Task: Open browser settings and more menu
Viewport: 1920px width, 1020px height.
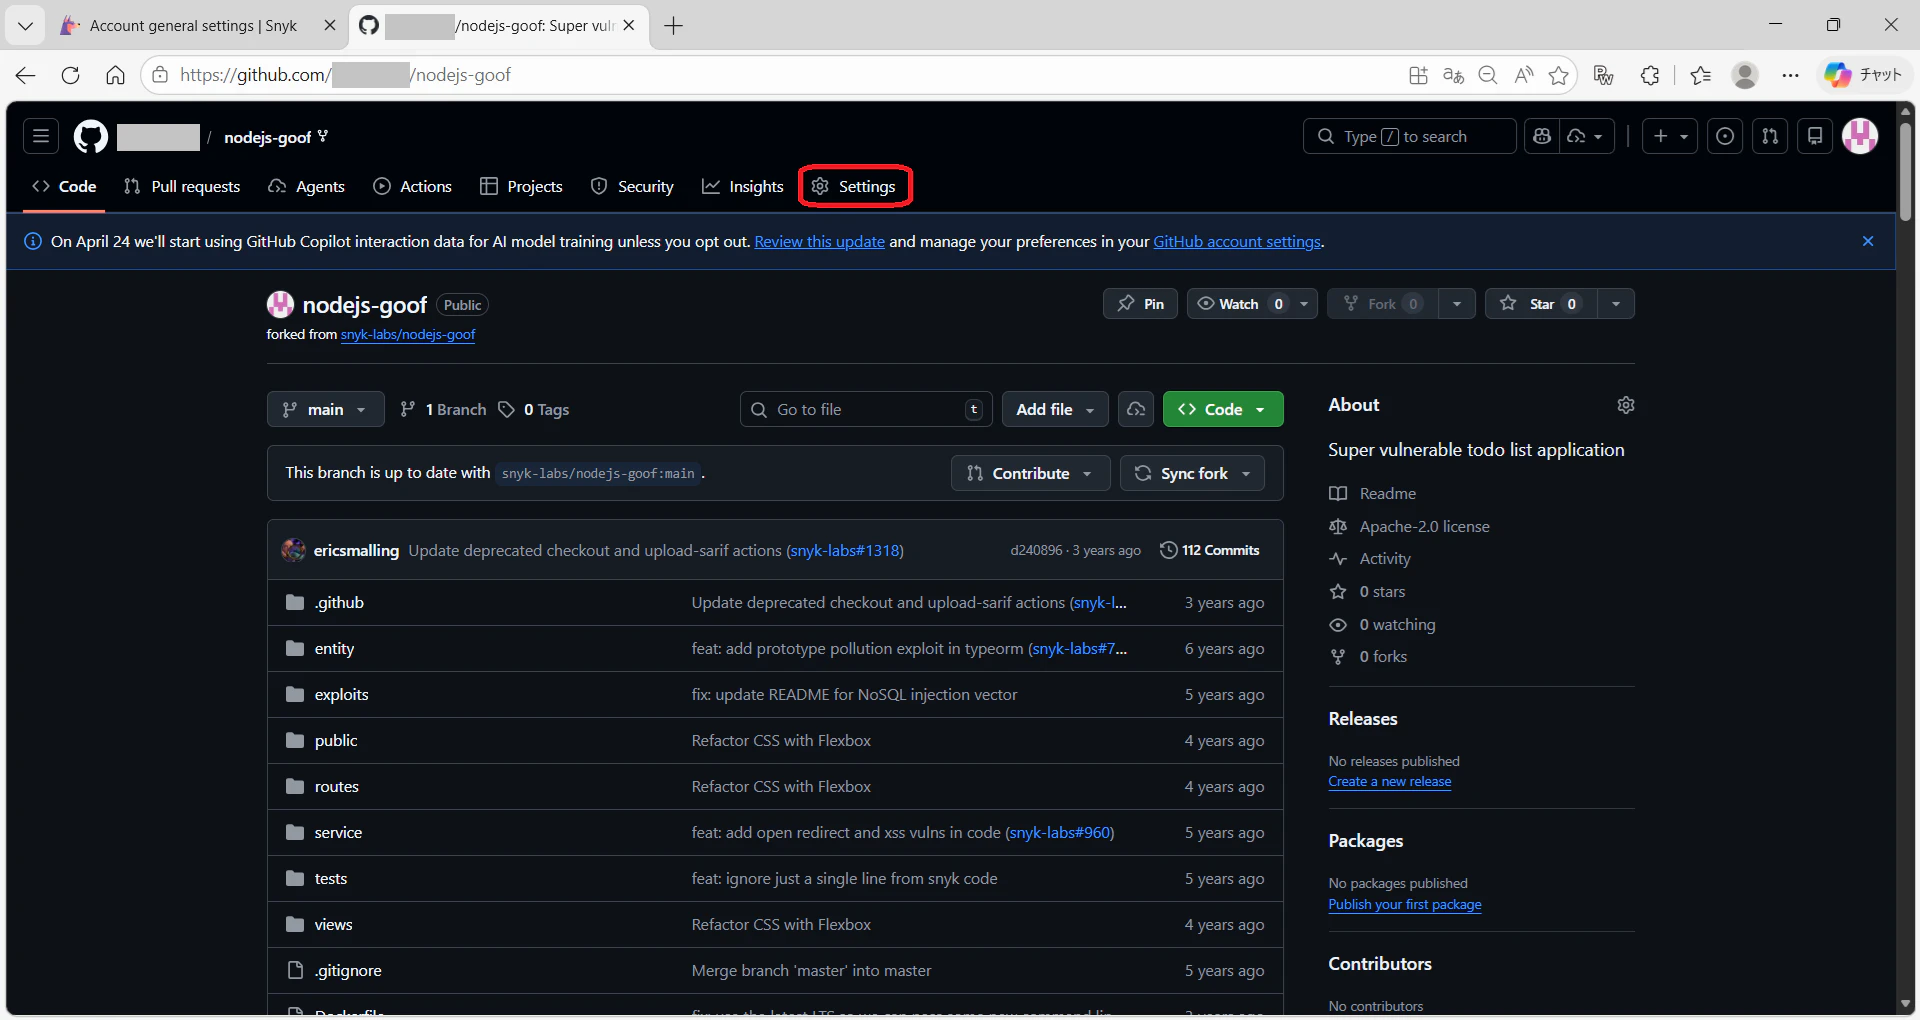Action: pyautogui.click(x=1790, y=75)
